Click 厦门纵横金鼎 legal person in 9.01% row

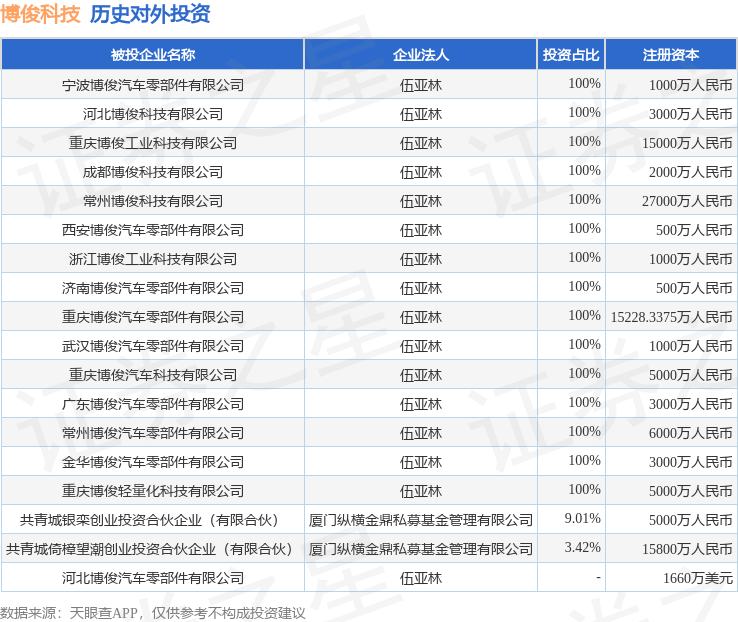click(421, 520)
